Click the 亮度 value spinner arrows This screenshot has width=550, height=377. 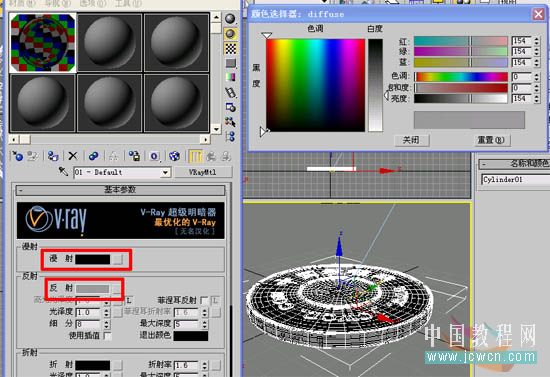point(537,99)
